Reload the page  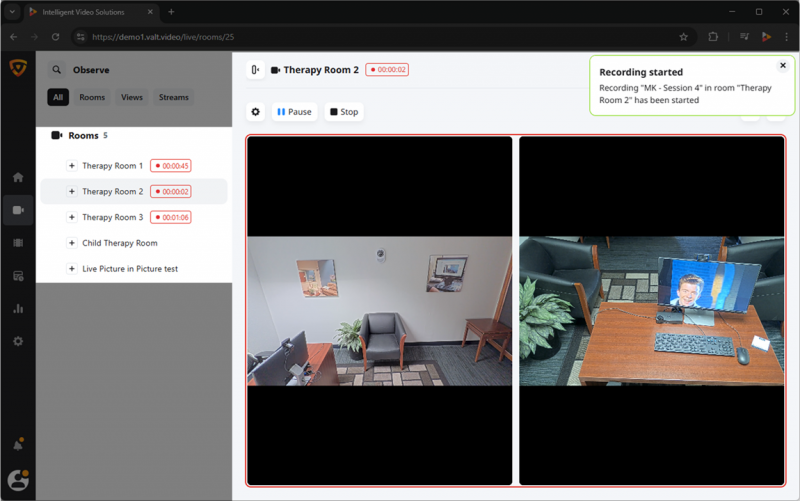point(56,37)
